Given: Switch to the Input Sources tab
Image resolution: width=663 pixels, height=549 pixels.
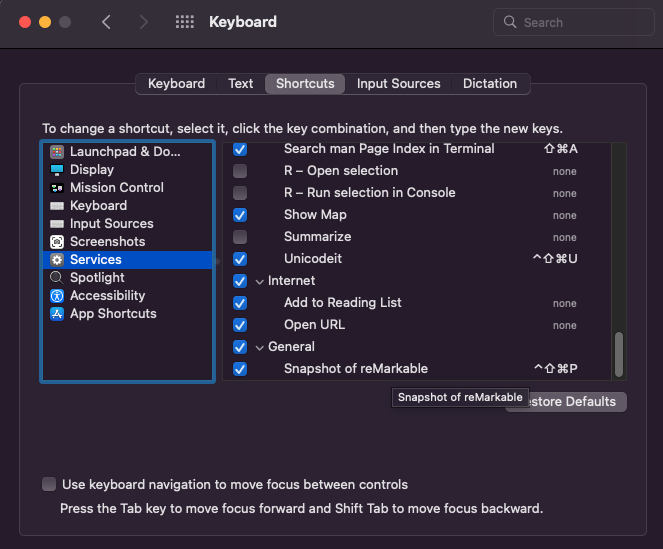Looking at the screenshot, I should 398,84.
